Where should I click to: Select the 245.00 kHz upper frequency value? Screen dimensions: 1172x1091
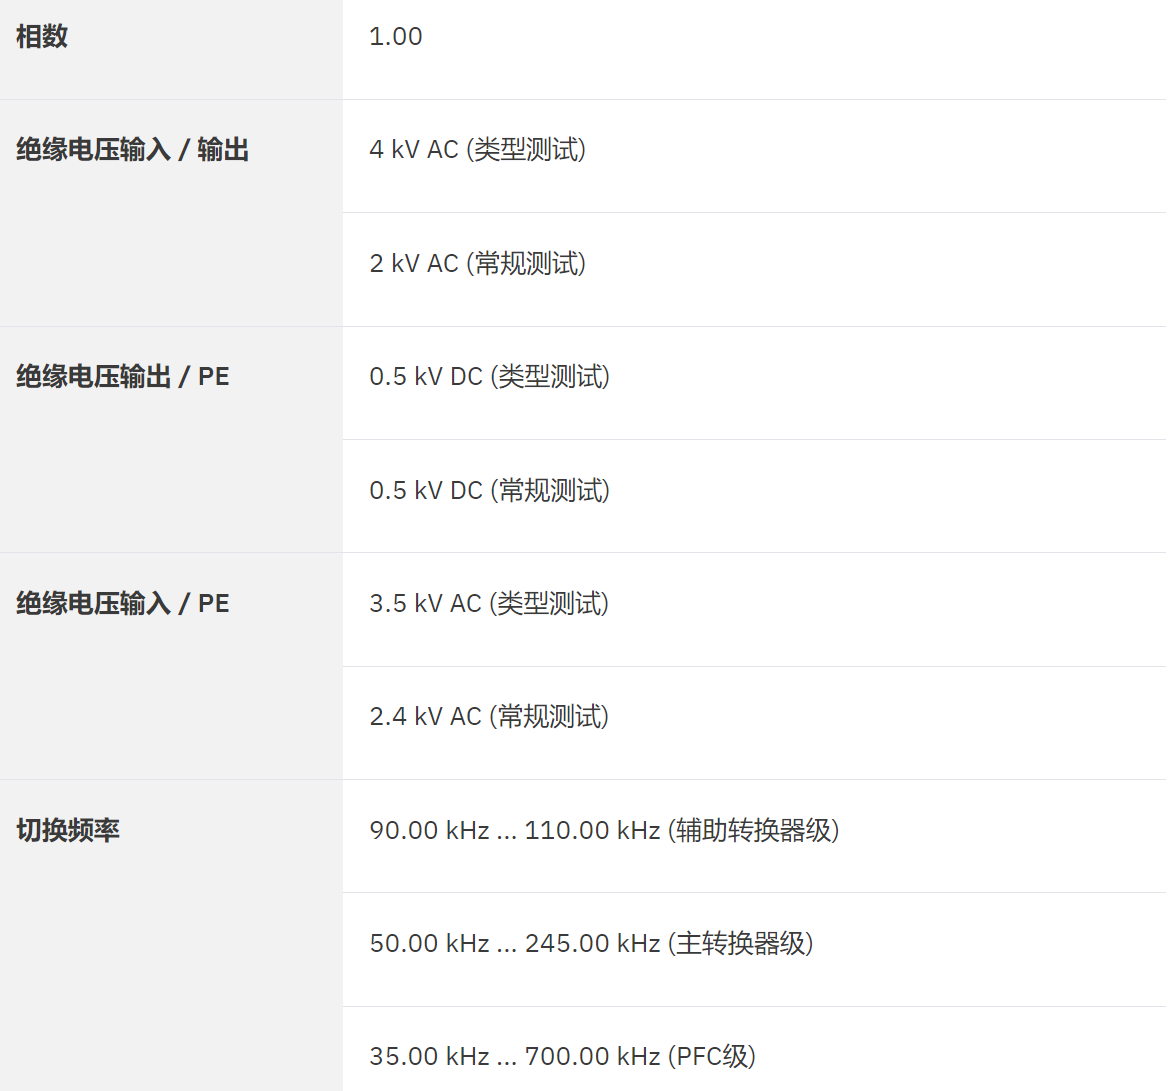pos(592,944)
